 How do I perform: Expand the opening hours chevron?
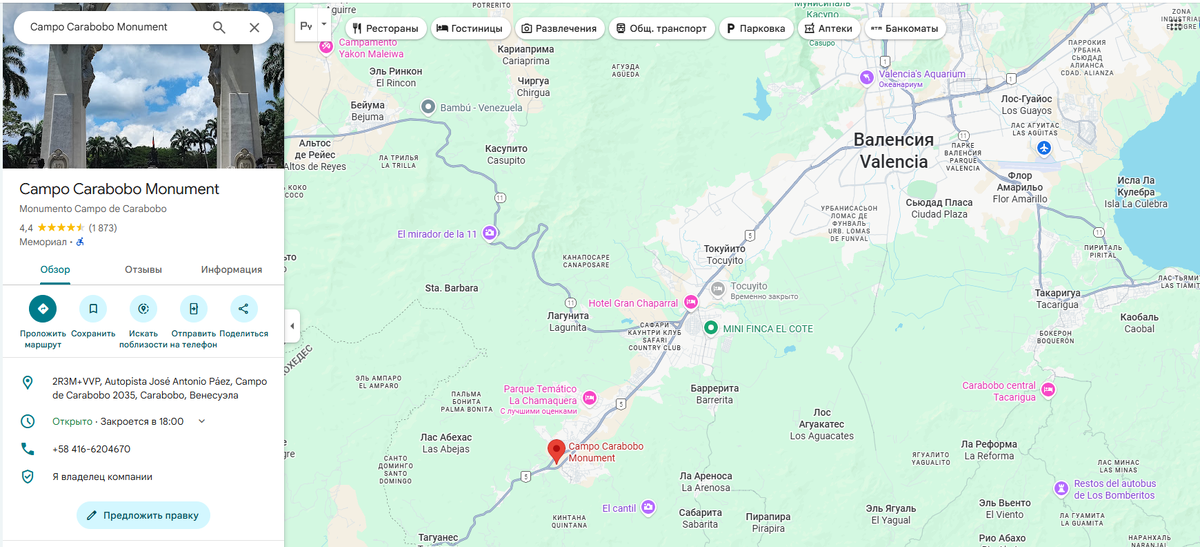(x=201, y=421)
